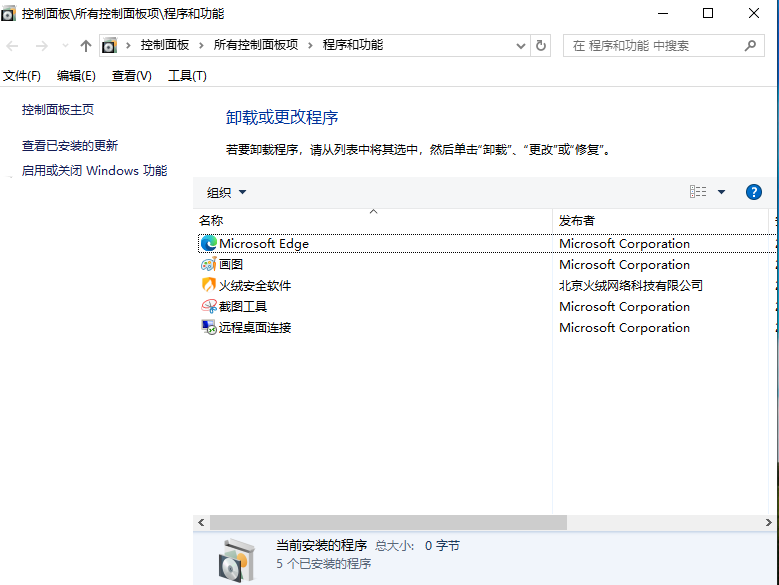Expand chevron after 所有控制面板项 in breadcrumb
Screen dimensions: 779x585
pos(310,46)
